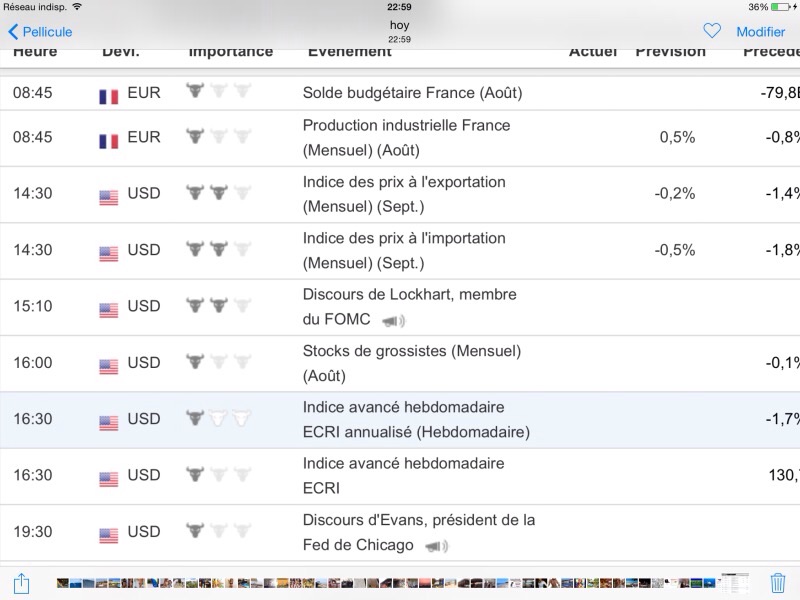Tap the photo thumbnail scrubber strip
This screenshot has width=800, height=600.
400,583
